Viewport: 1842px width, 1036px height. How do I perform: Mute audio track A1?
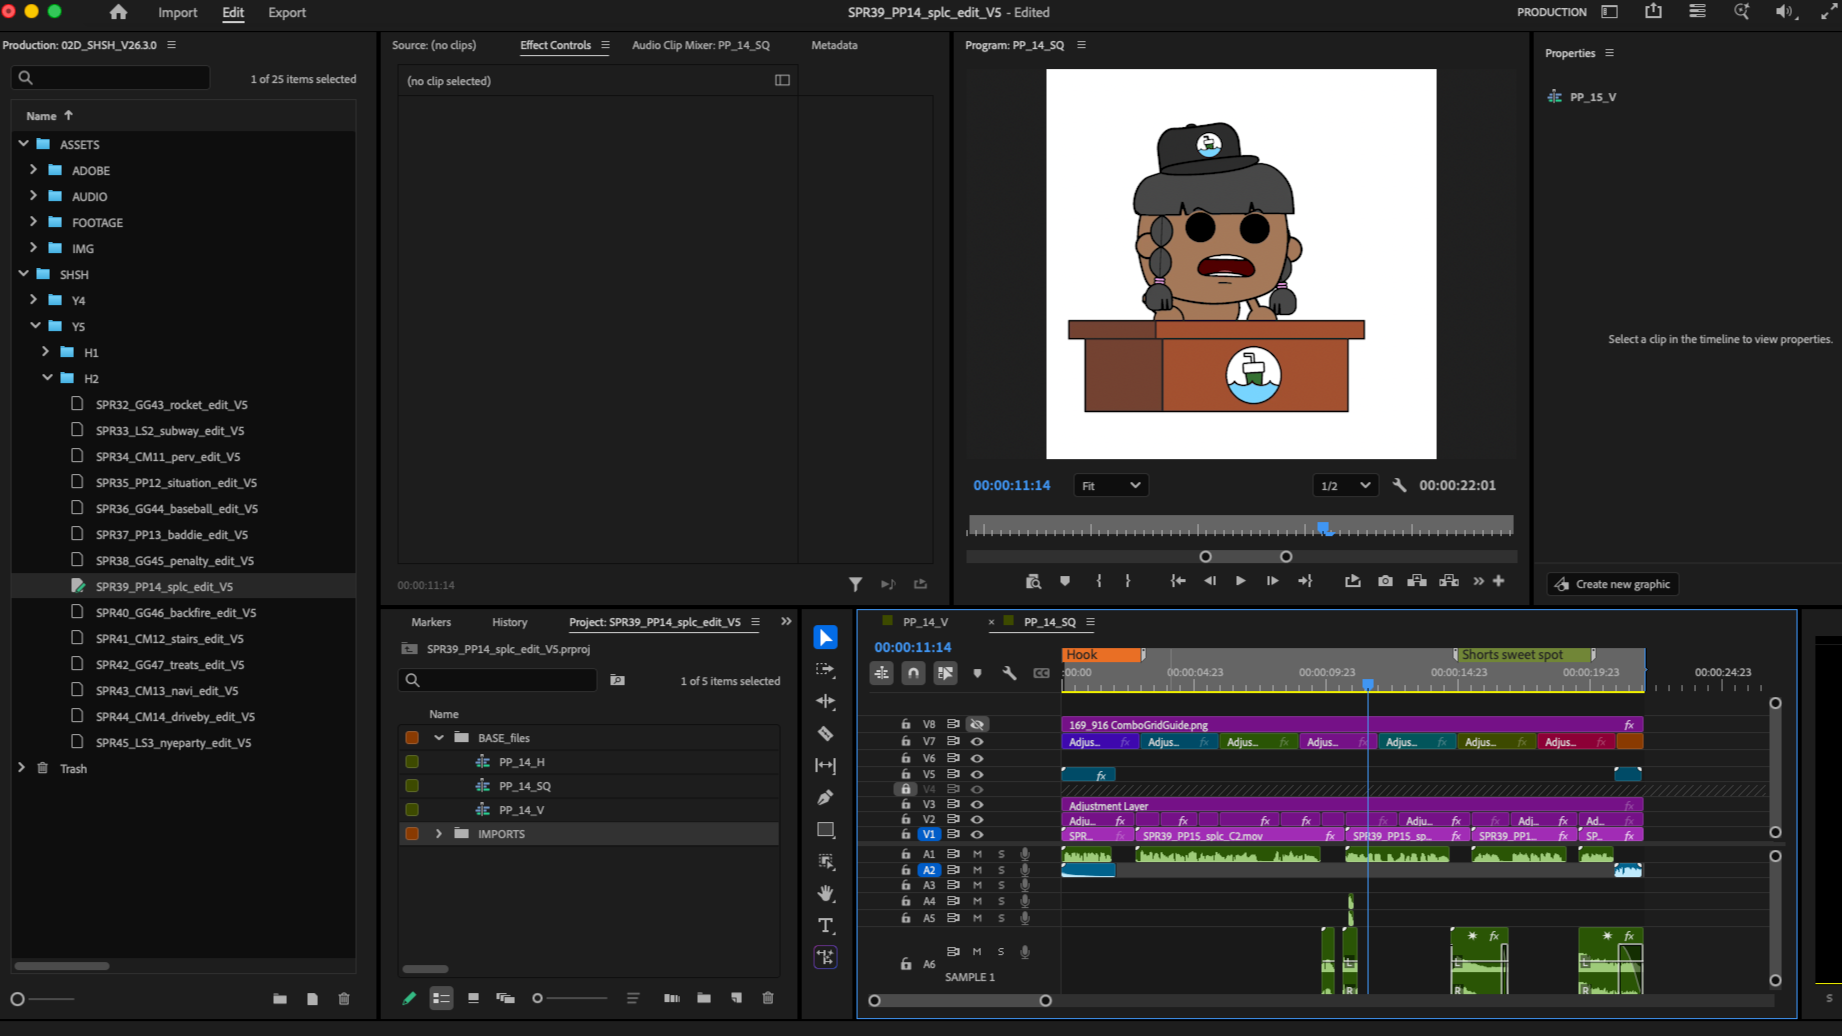(x=977, y=854)
